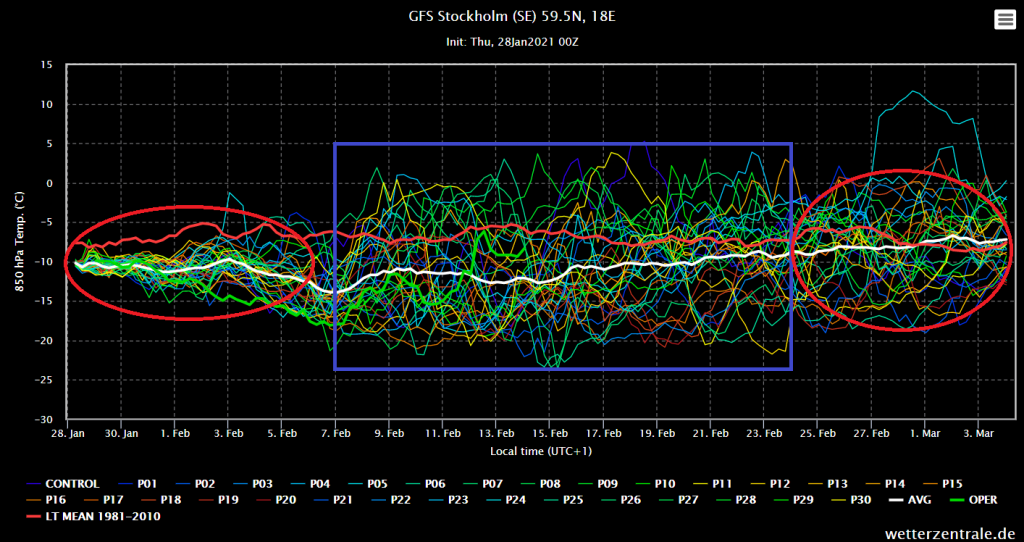Toggle the P02 ensemble member legend entry
Screen dimensions: 1024x542
(195, 484)
